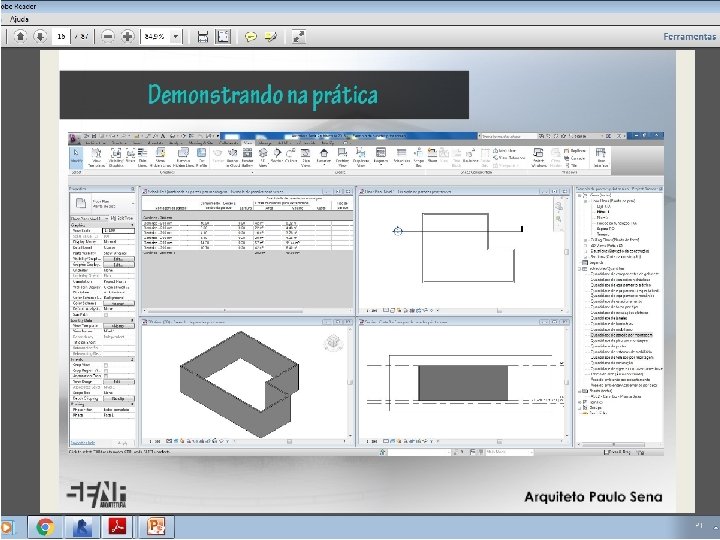
Task: Select fit one full page icon
Action: coord(223,36)
